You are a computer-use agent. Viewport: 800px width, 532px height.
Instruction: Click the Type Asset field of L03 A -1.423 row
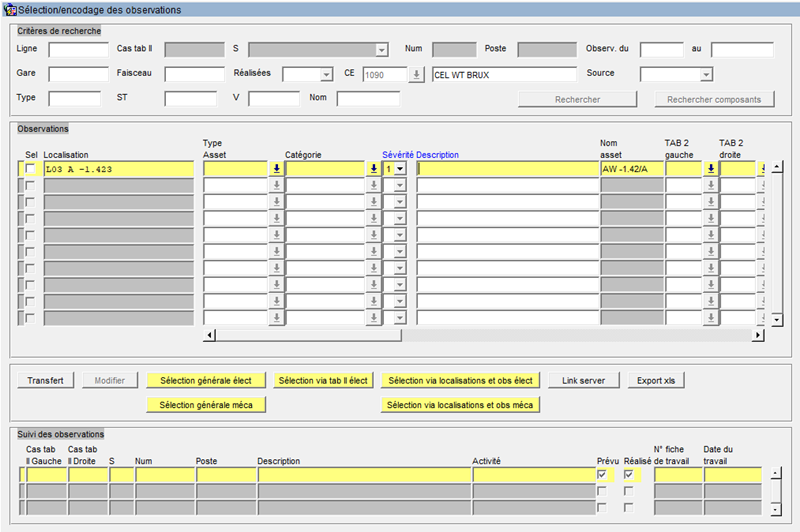click(236, 169)
